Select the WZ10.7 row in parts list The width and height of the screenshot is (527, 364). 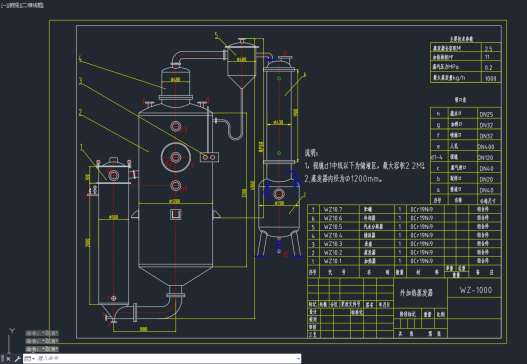(404, 209)
